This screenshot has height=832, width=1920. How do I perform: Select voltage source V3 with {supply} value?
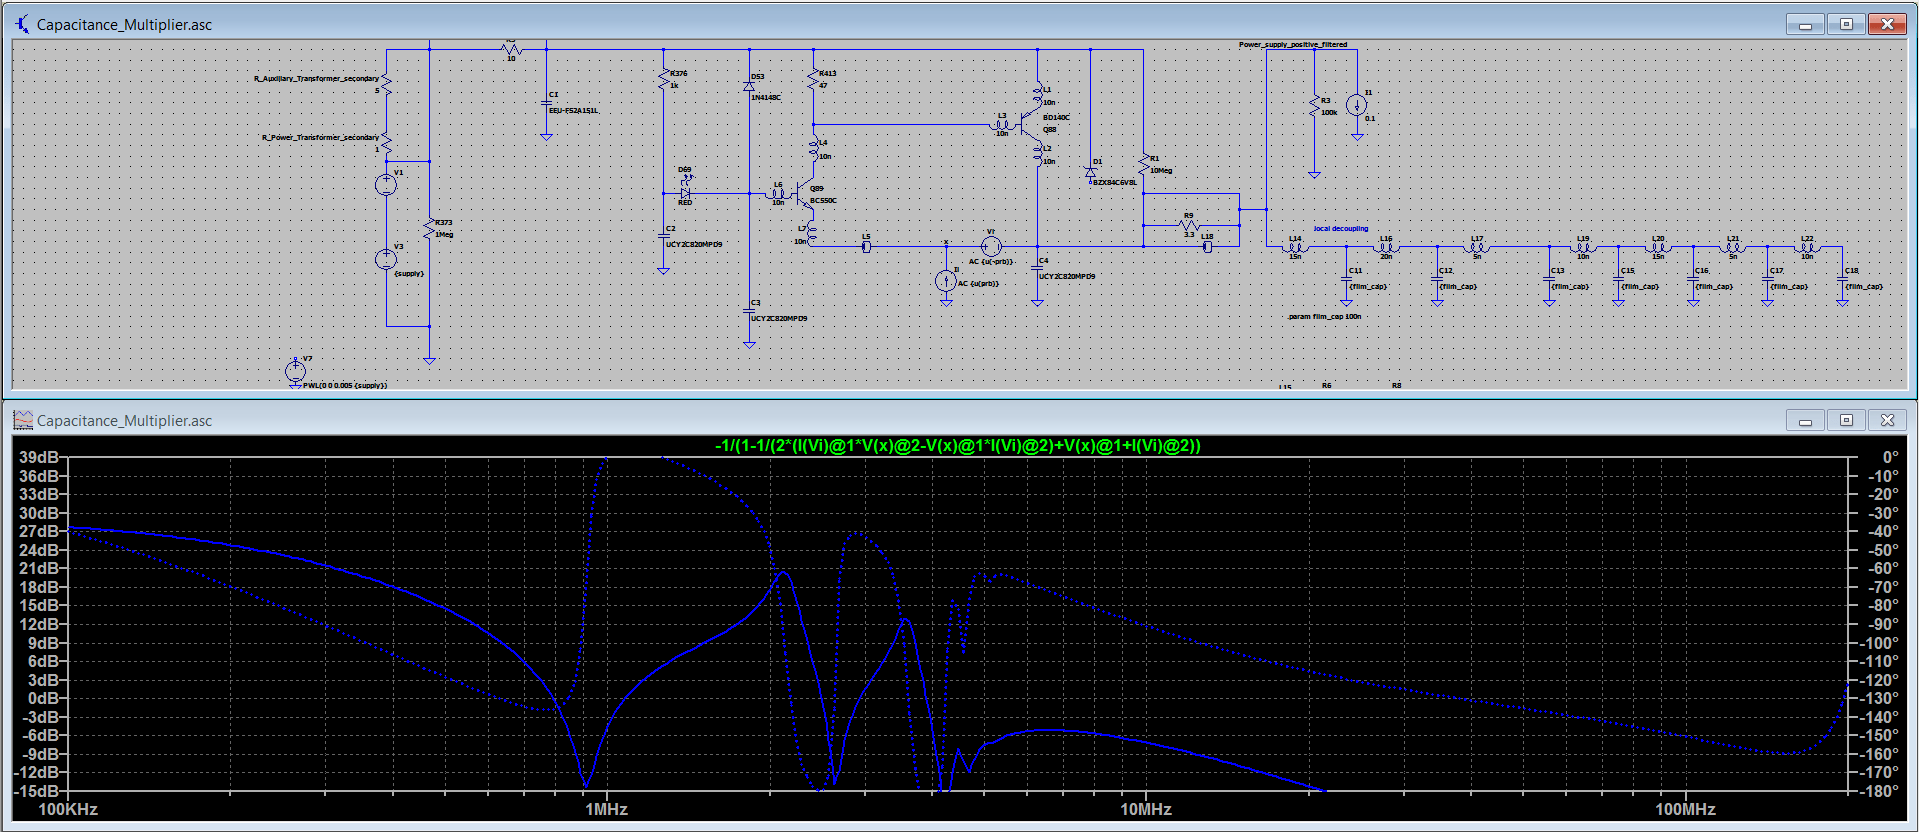[386, 260]
